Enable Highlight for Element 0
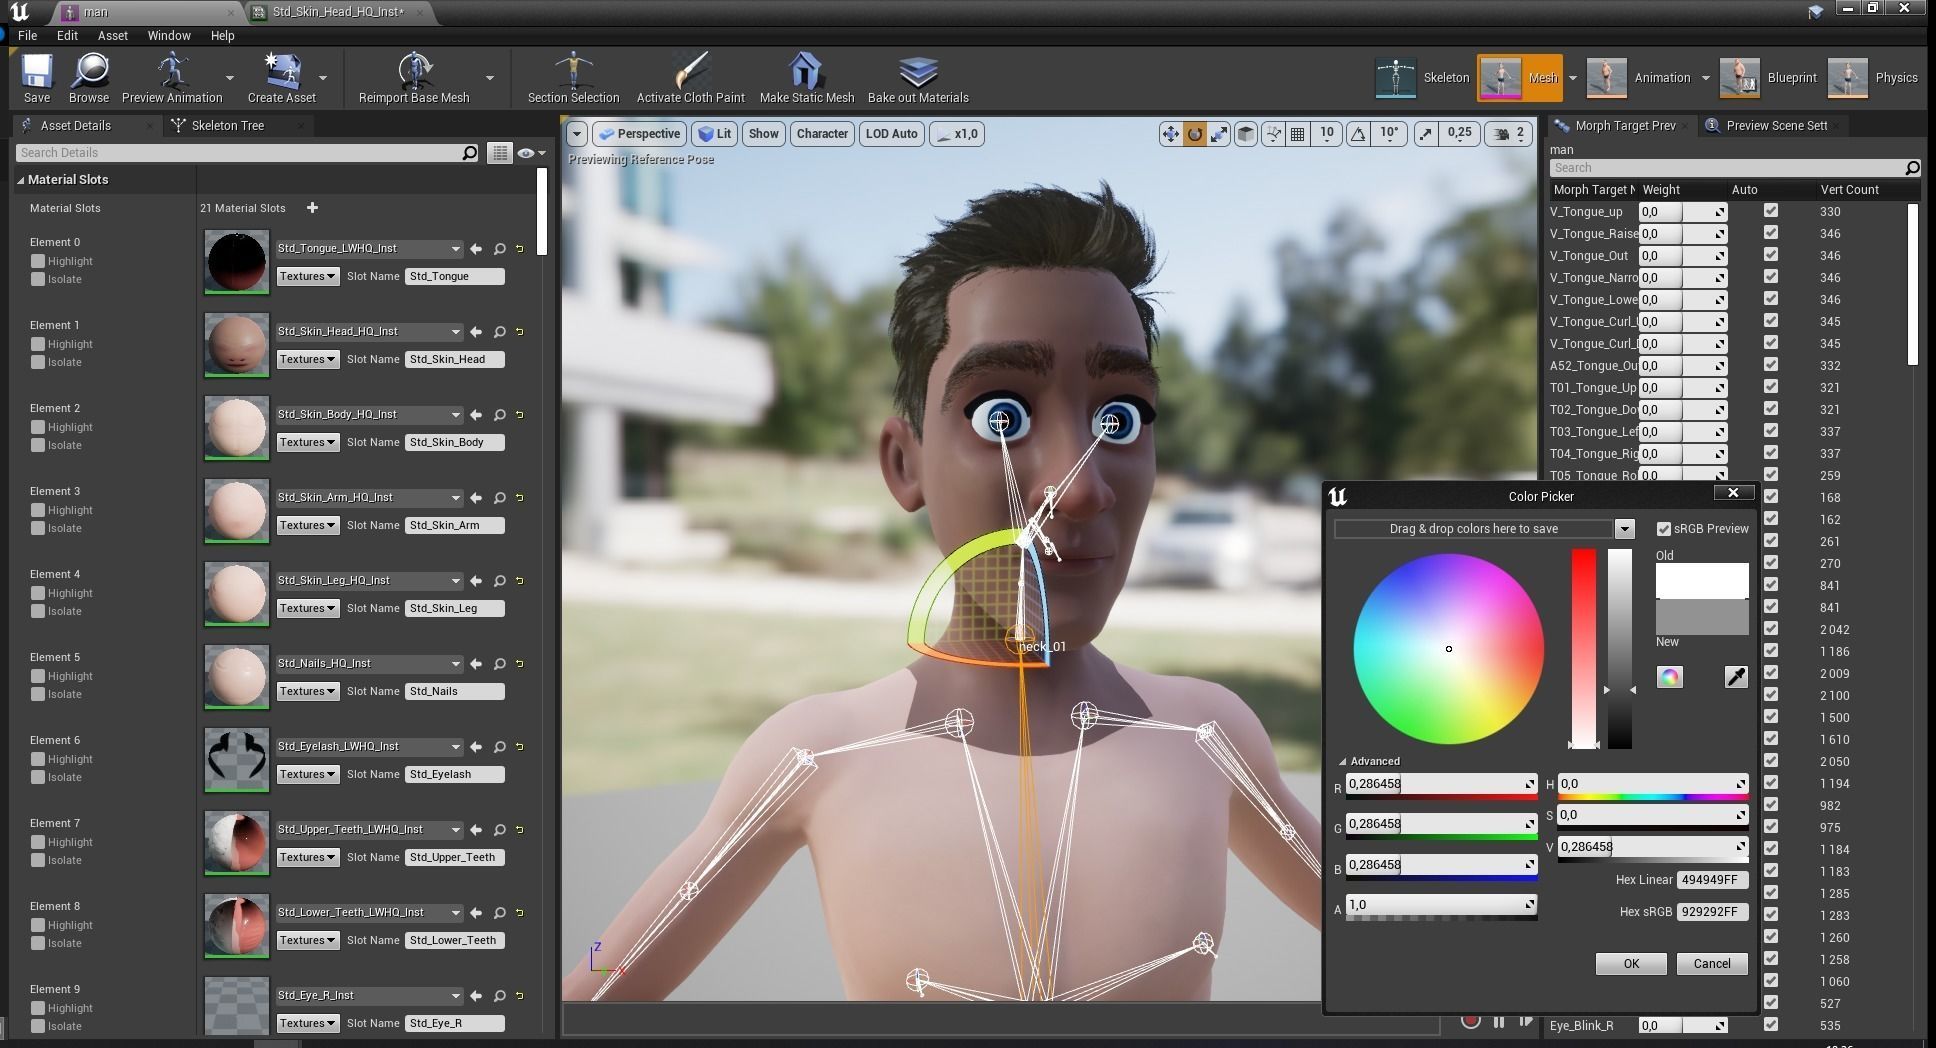The height and width of the screenshot is (1048, 1936). click(38, 261)
